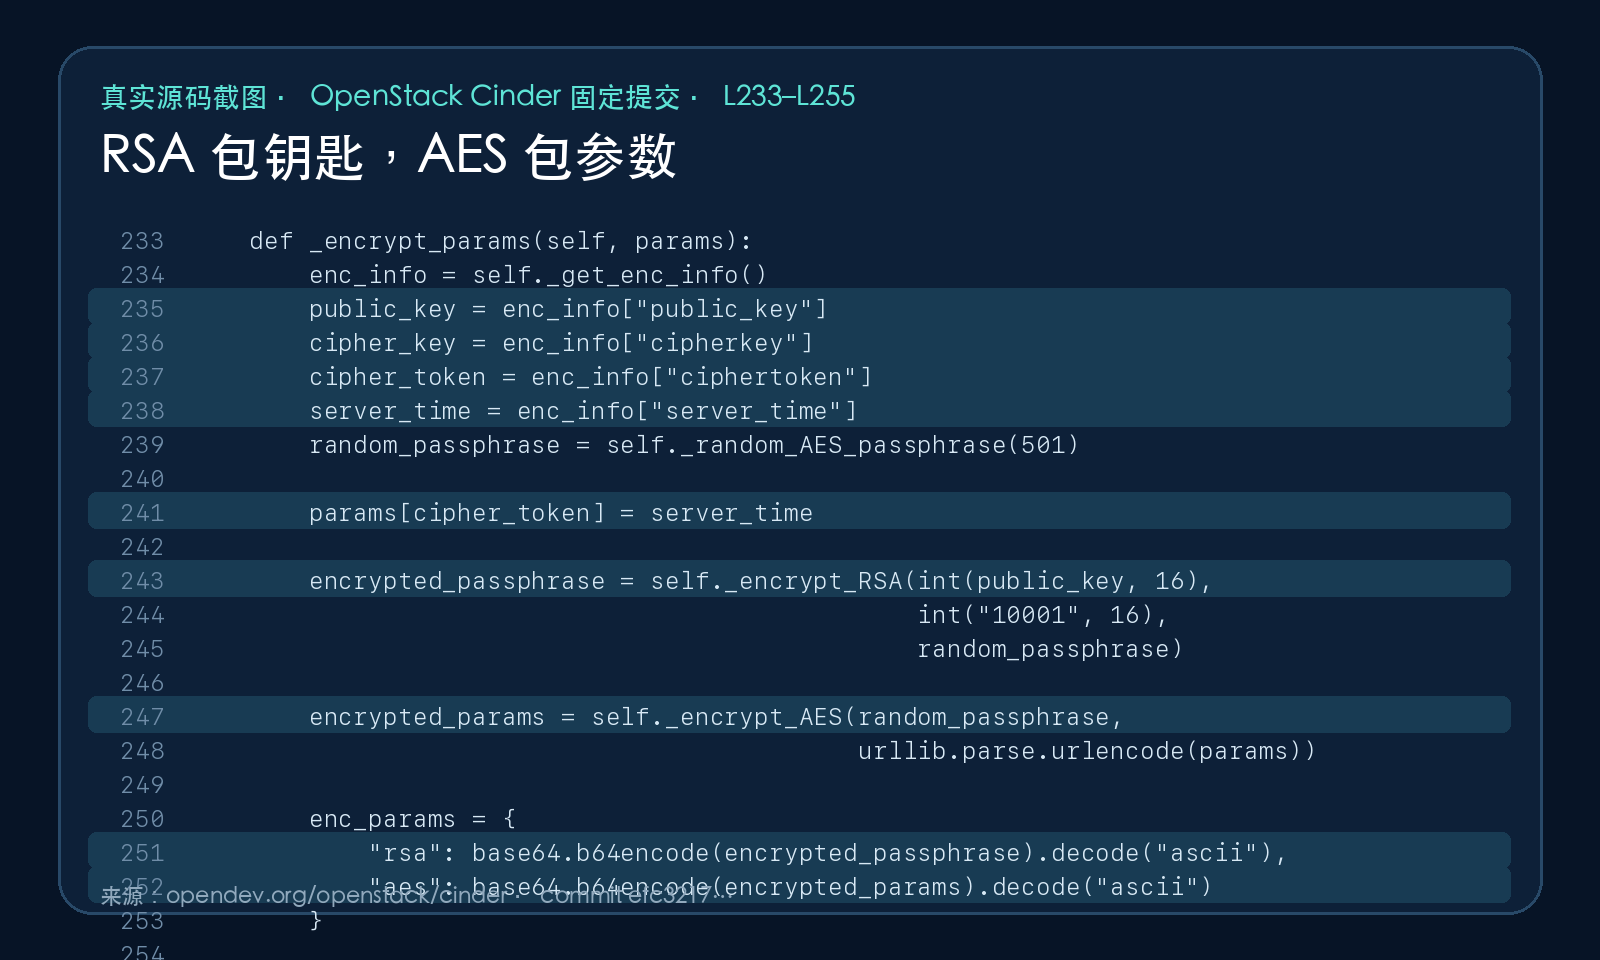Click line 241 'params[cipher_token] = server_time'
The width and height of the screenshot is (1600, 960).
coord(799,512)
